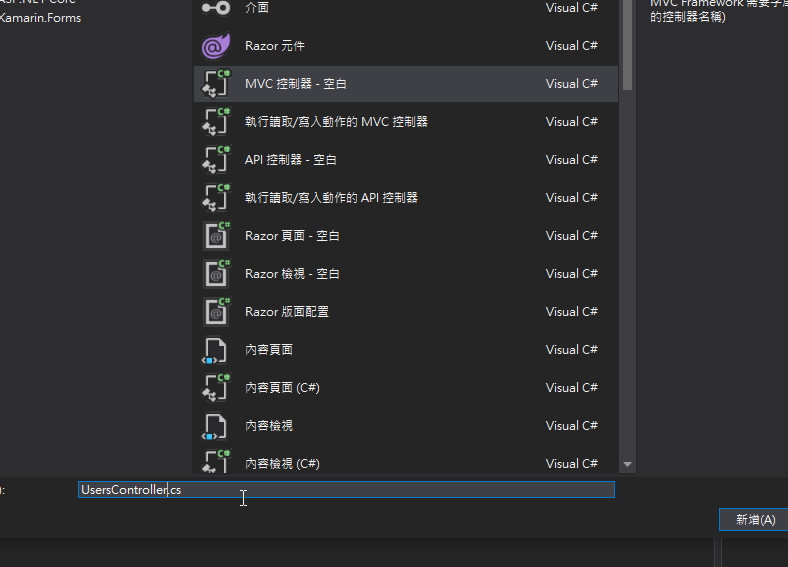Select the 介面 template name

coord(257,8)
